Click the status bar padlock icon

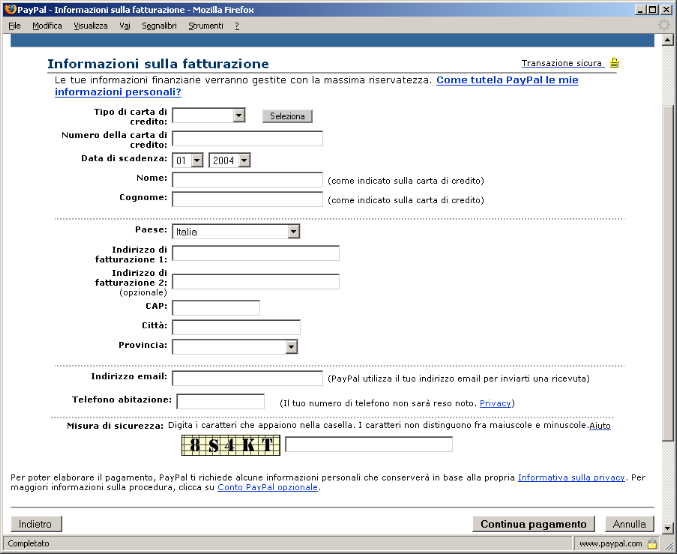[x=651, y=544]
